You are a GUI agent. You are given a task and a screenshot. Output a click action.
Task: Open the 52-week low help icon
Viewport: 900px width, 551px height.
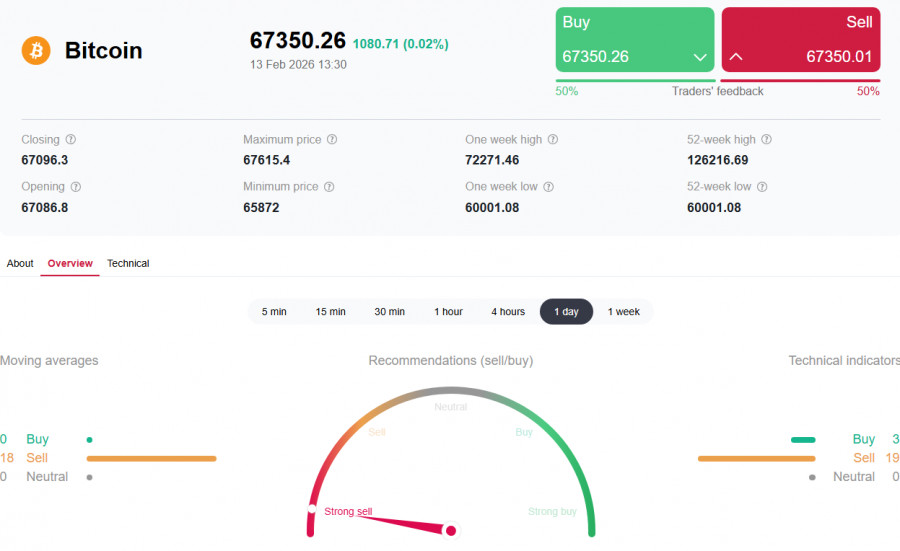(762, 187)
